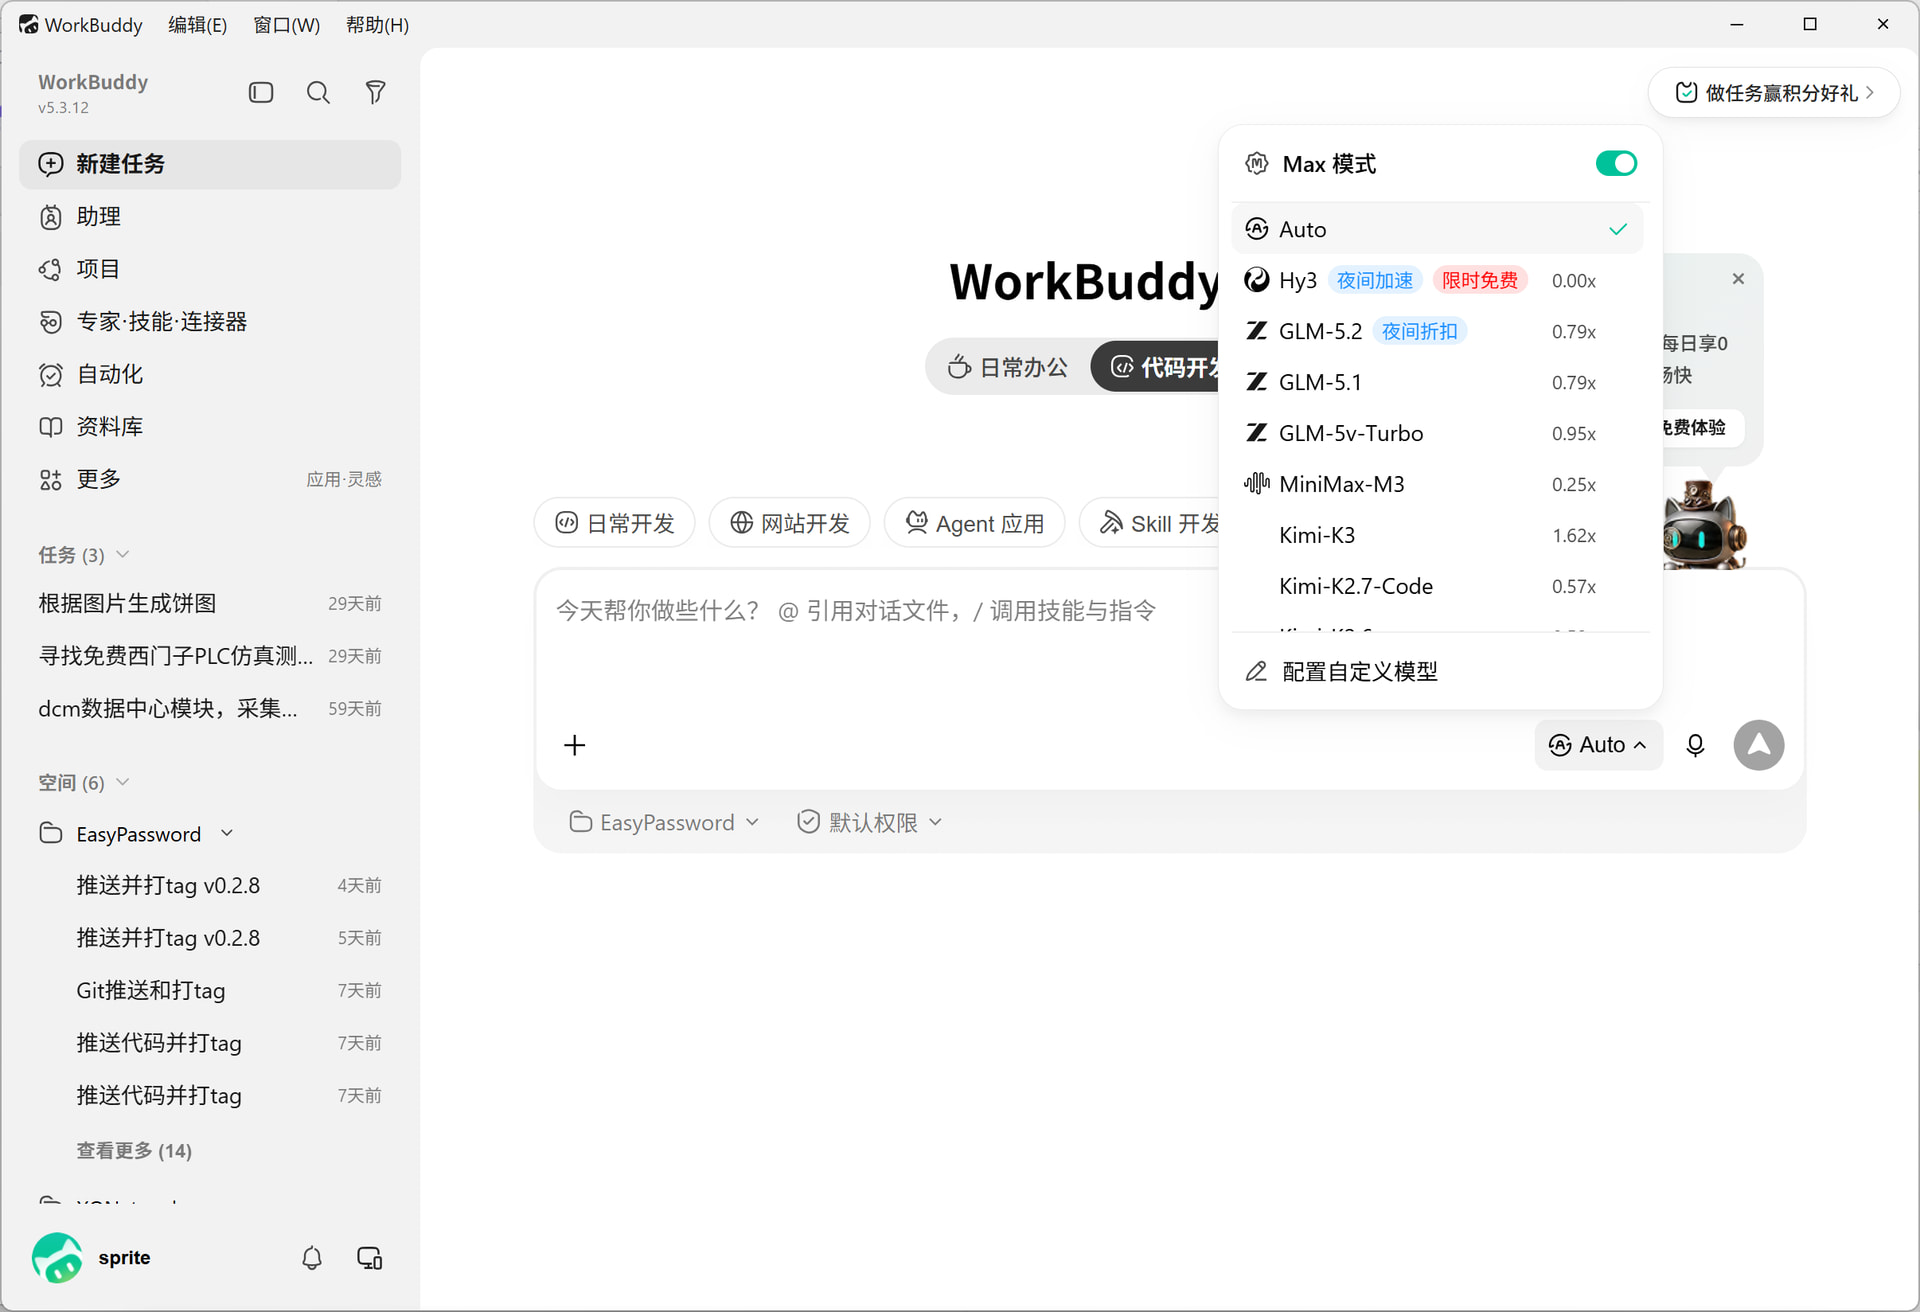Click the robot cat mascot
The image size is (1920, 1312).
pos(1704,526)
